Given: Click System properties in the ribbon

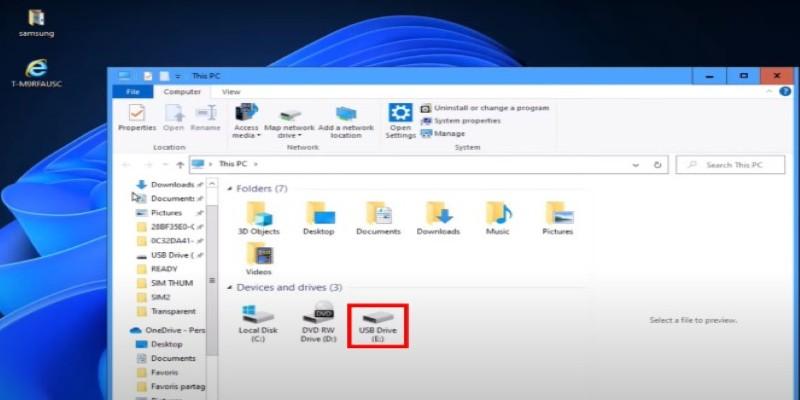Looking at the screenshot, I should click(467, 121).
